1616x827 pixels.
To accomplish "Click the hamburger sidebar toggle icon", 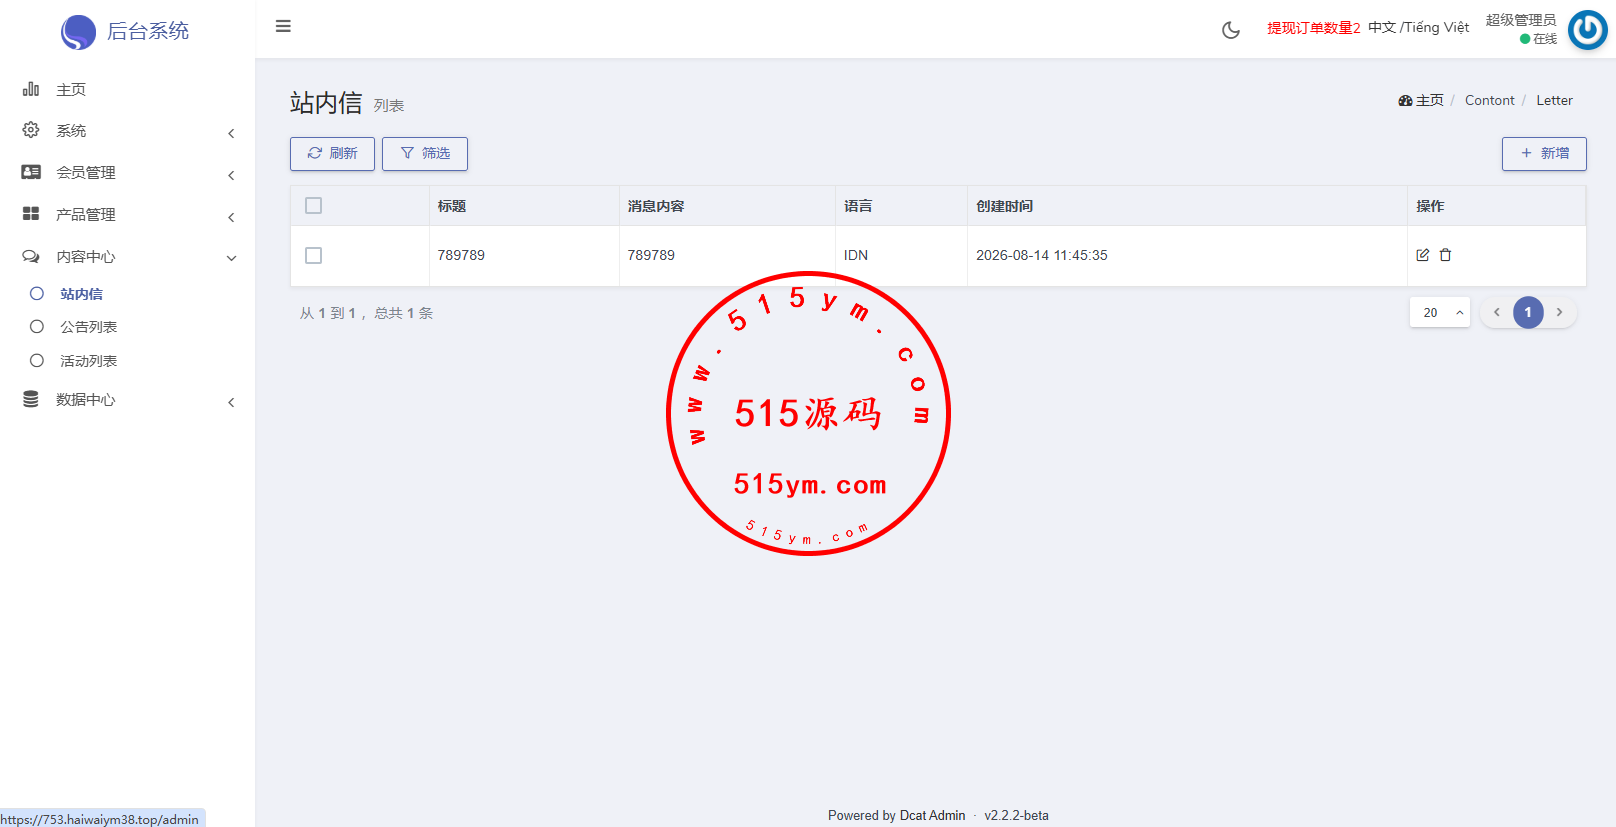I will tap(283, 26).
